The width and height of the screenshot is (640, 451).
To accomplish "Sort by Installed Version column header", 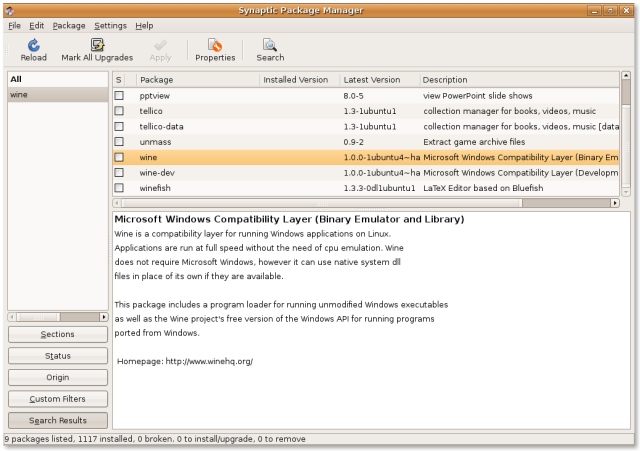I will (297, 79).
